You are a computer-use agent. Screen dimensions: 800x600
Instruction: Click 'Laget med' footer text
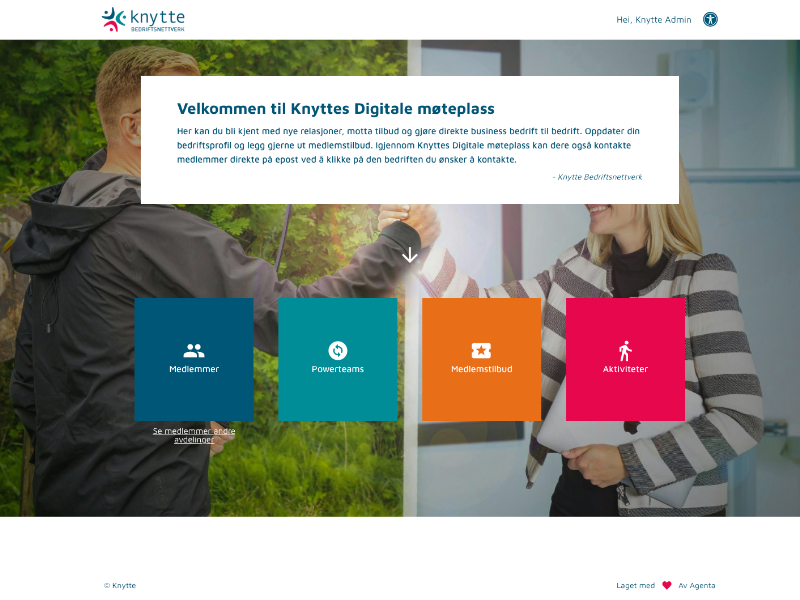tap(635, 585)
